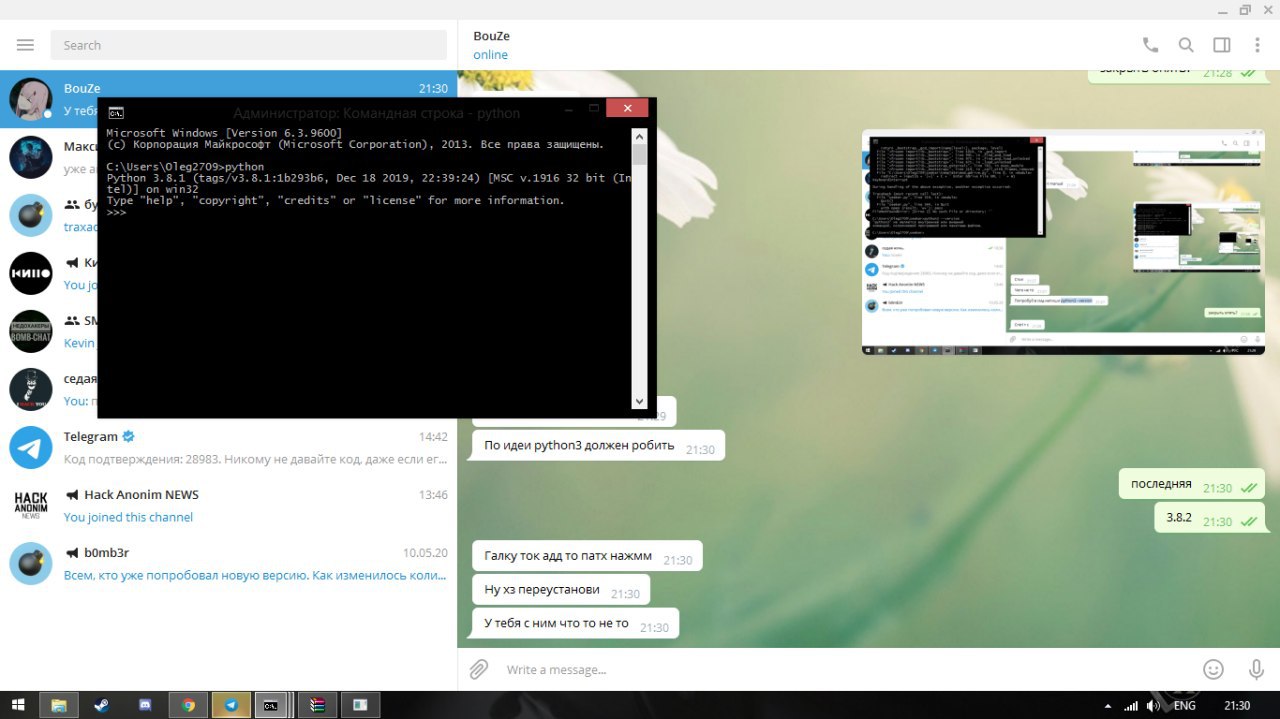The height and width of the screenshot is (719, 1280).
Task: Open the volume control in system tray
Action: (x=1154, y=705)
